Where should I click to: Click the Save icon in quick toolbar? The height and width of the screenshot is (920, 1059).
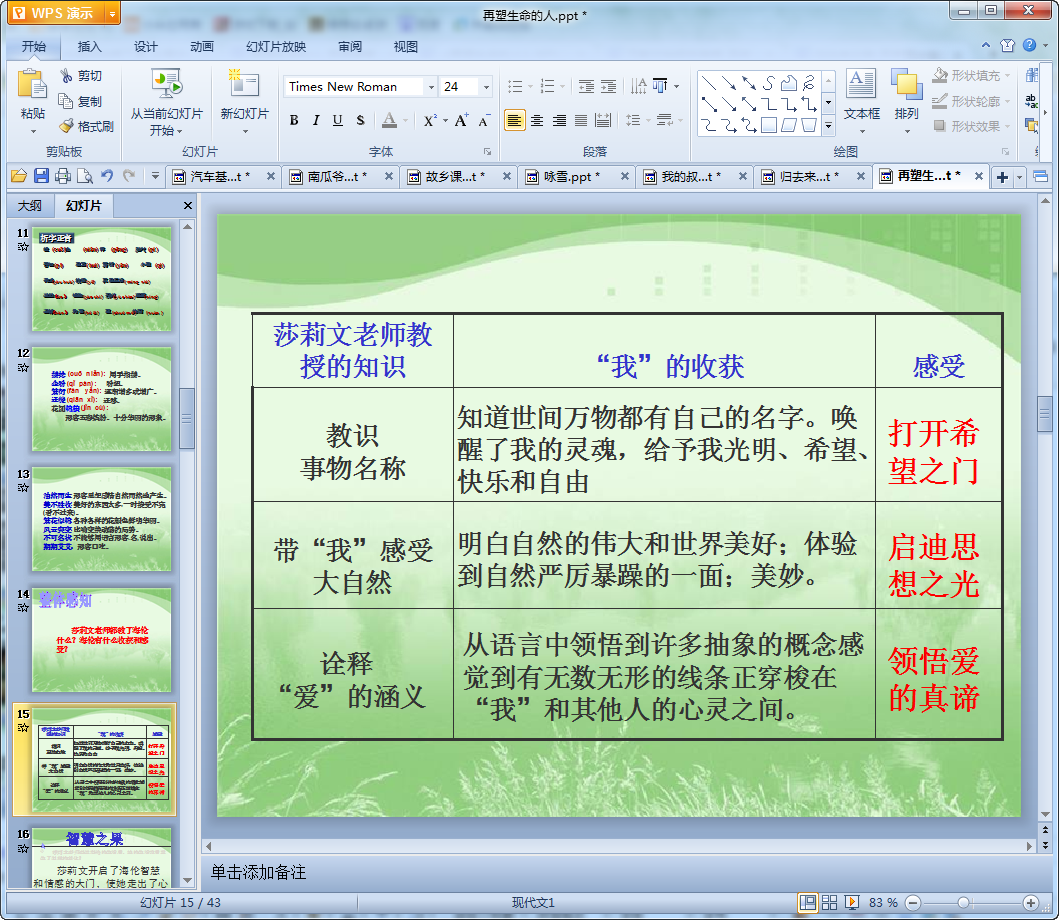point(41,176)
